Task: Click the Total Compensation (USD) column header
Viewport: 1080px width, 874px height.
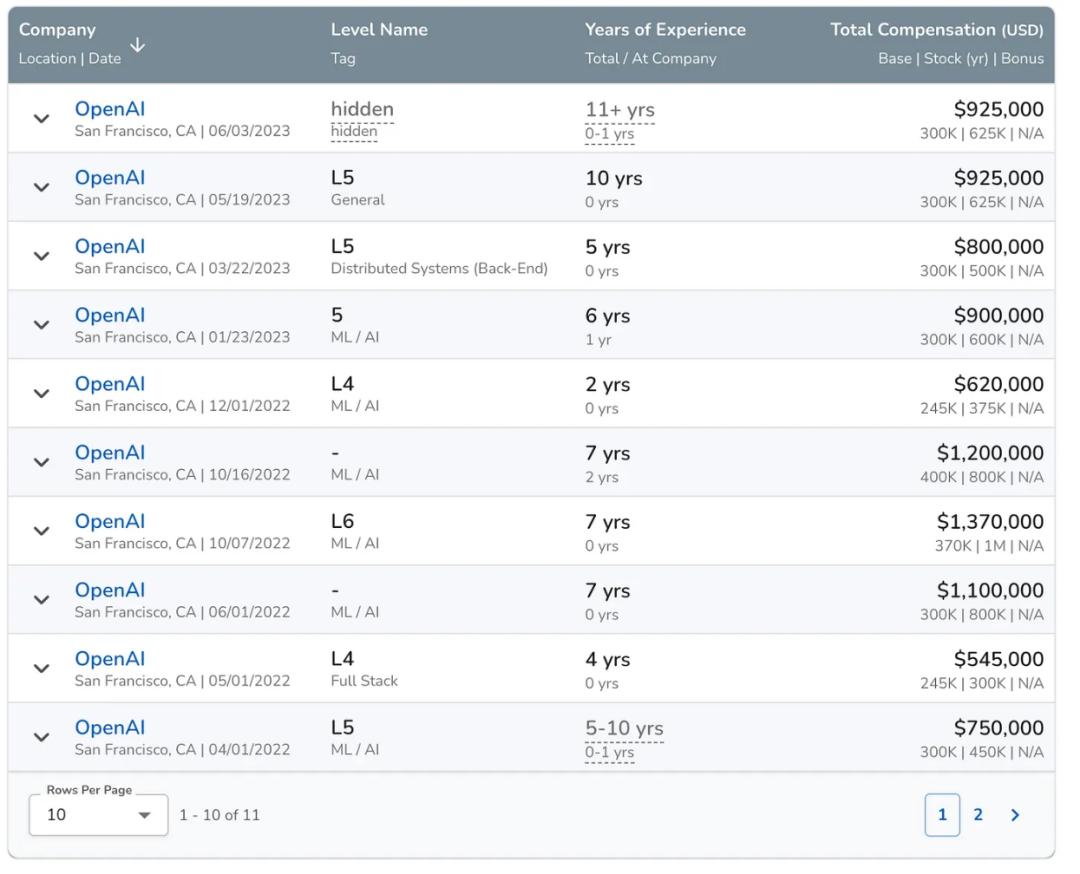Action: (x=937, y=30)
